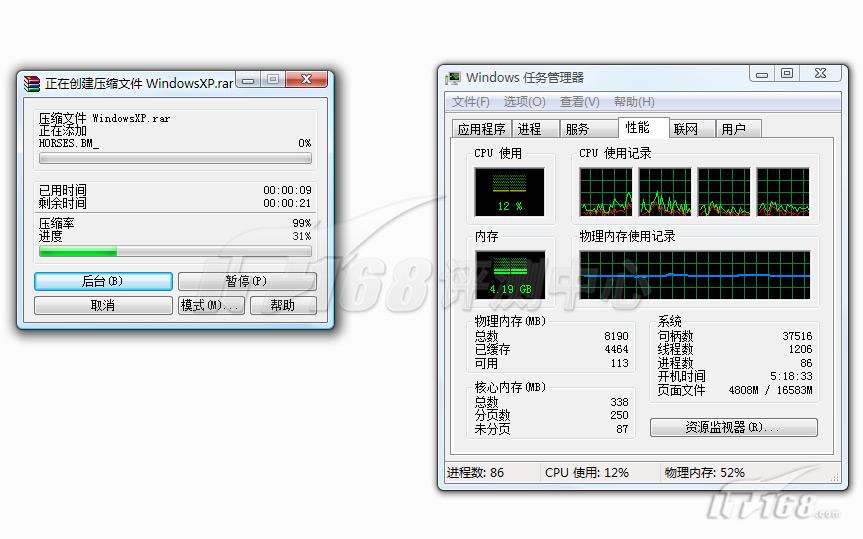The image size is (863, 539).
Task: Pause compression using 暂停(P) button
Action: 246,282
